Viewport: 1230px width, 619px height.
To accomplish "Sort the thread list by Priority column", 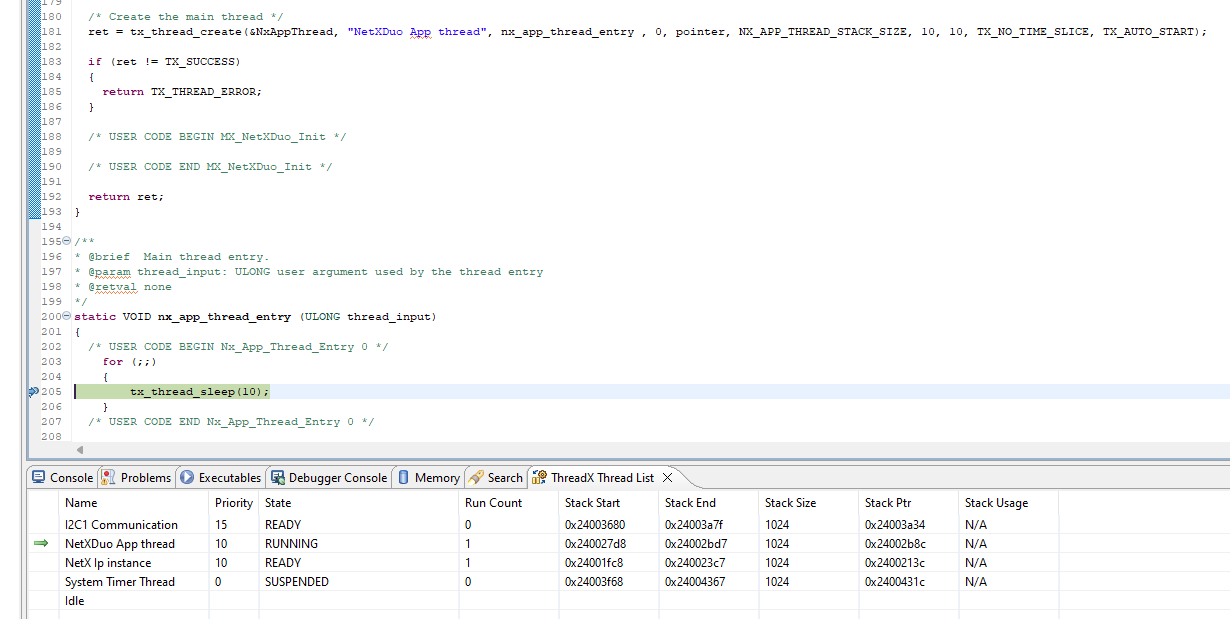I will click(232, 503).
